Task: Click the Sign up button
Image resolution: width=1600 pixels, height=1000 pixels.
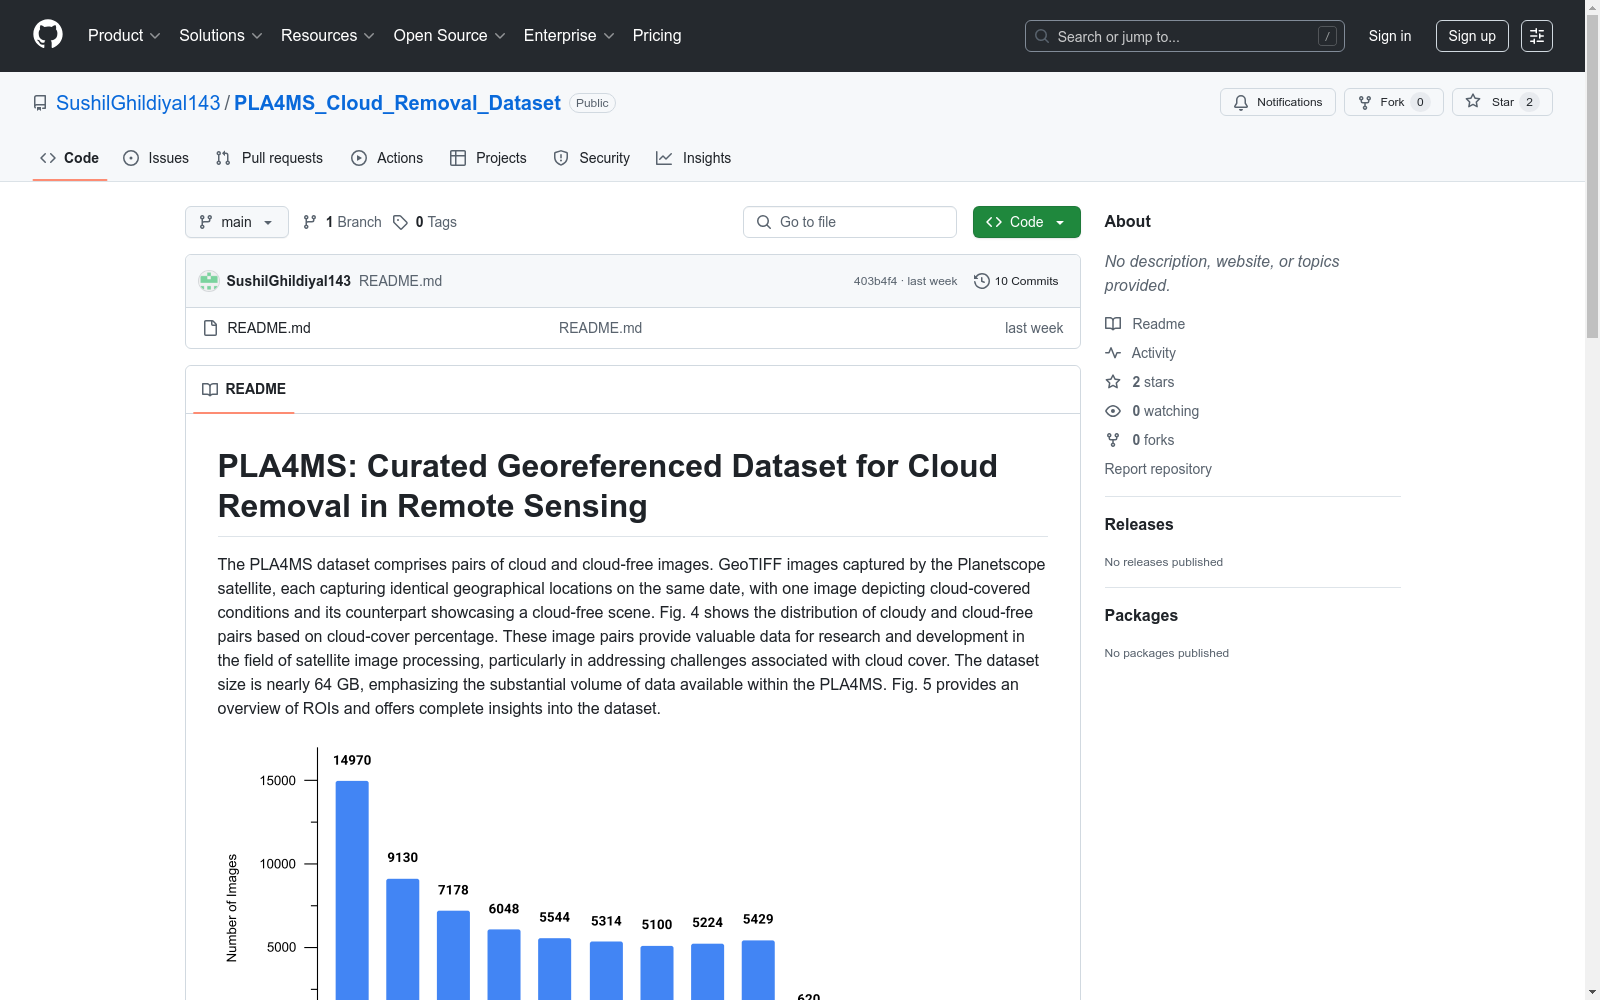Action: [x=1472, y=36]
